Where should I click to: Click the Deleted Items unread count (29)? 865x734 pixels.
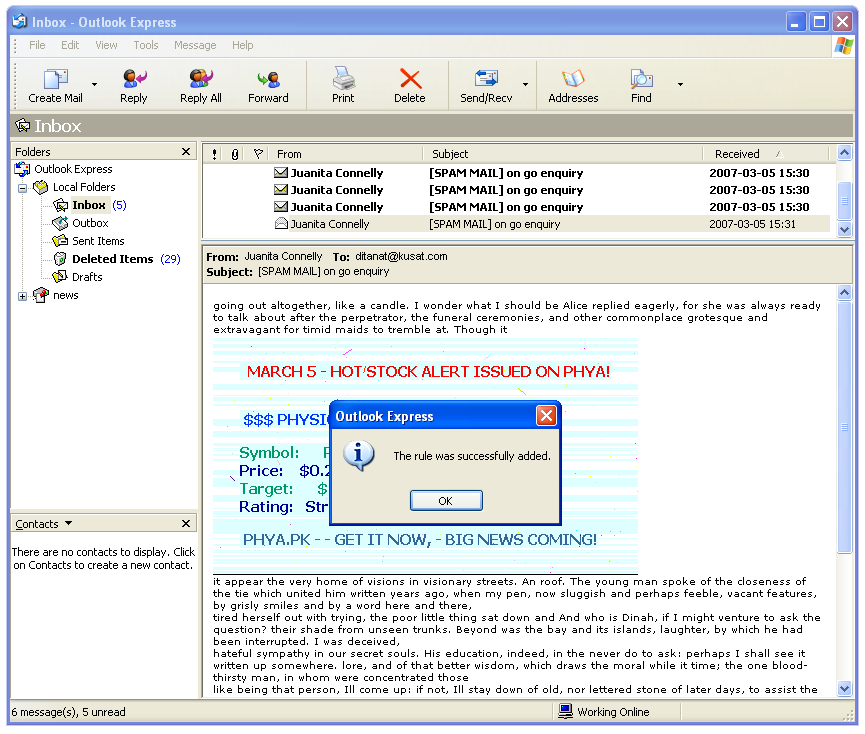click(170, 259)
